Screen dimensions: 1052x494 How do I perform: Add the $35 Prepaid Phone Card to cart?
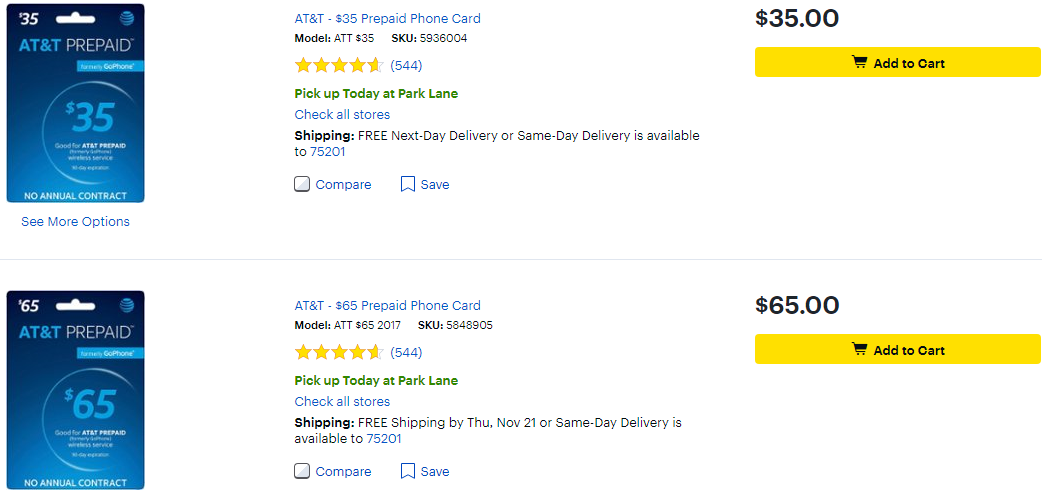coord(898,62)
